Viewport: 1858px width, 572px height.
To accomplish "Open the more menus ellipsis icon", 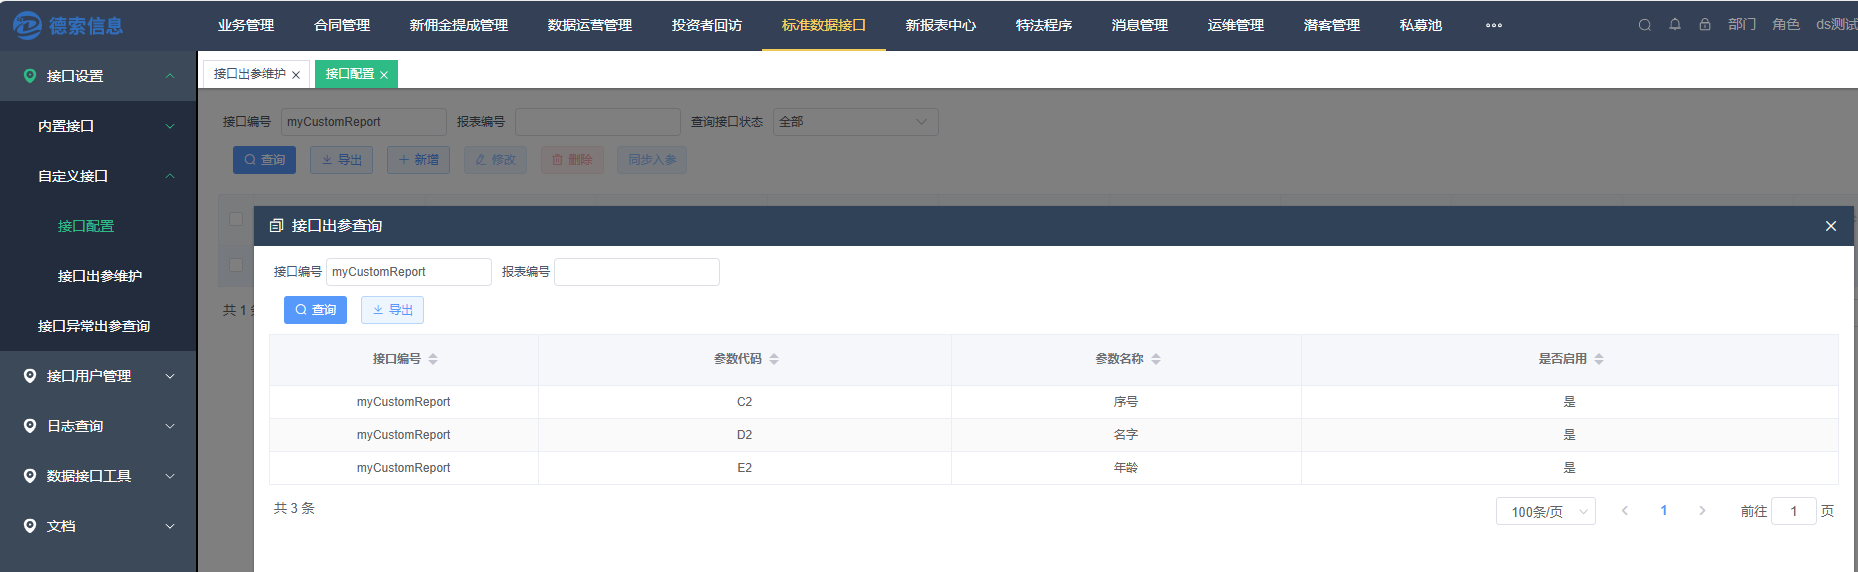I will 1494,26.
